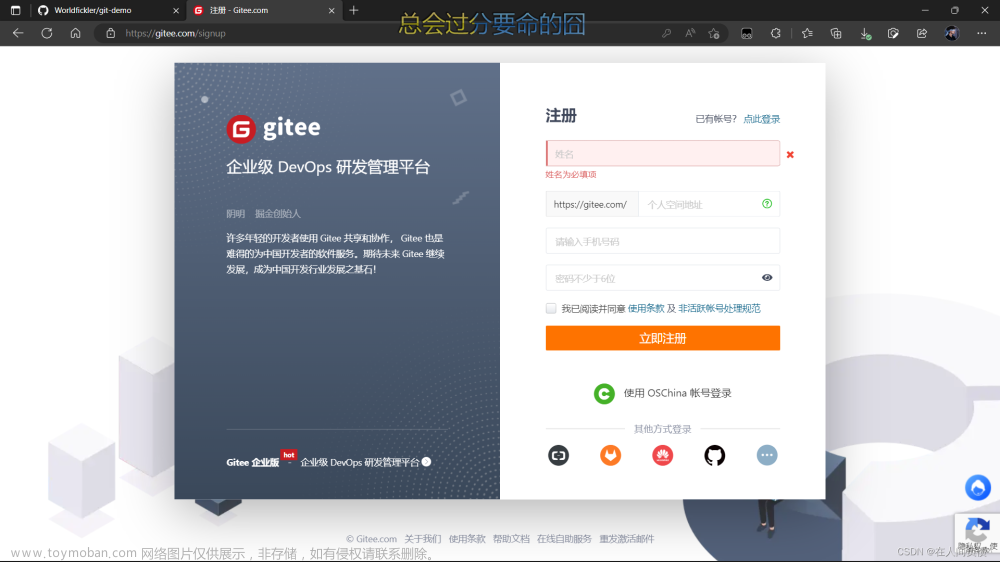Open the downloads icon
This screenshot has width=1000, height=562.
tap(865, 34)
